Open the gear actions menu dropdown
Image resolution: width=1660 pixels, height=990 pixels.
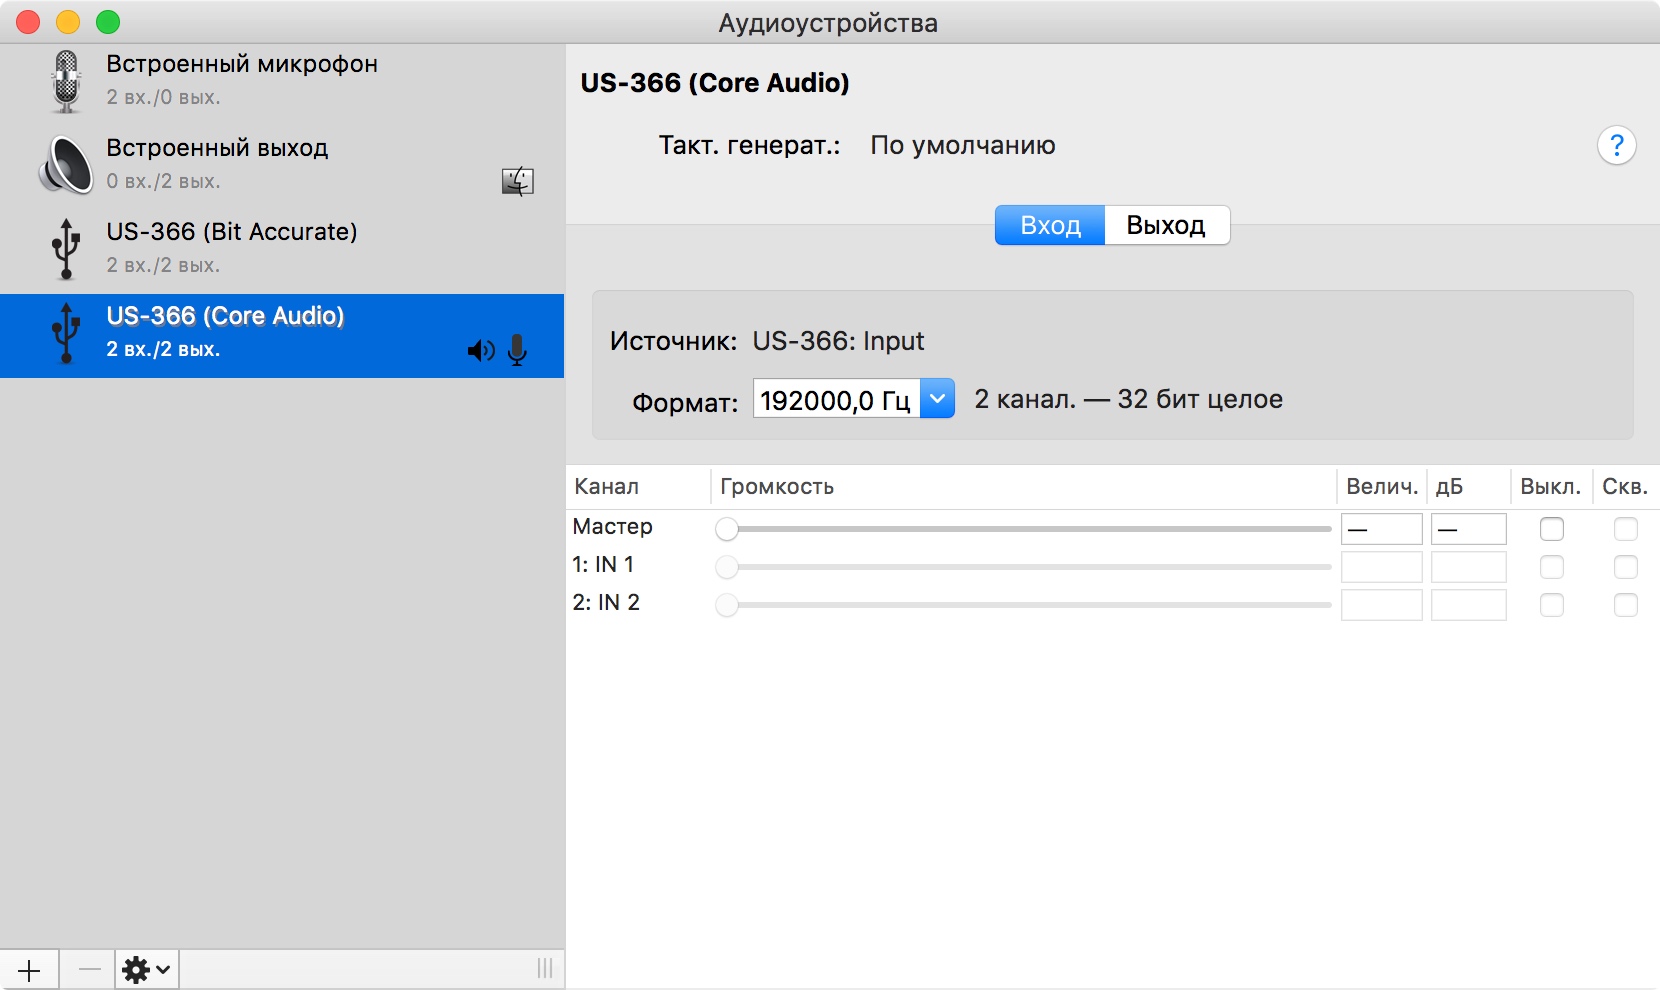click(x=146, y=970)
